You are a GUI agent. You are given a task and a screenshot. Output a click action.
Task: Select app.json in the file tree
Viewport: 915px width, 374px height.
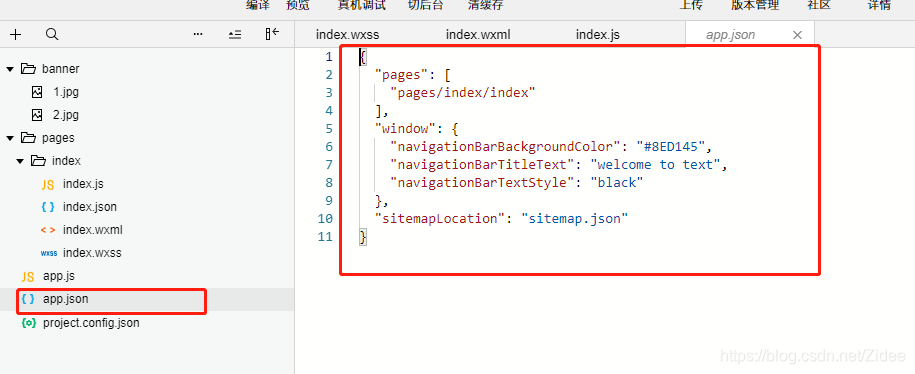pos(65,299)
